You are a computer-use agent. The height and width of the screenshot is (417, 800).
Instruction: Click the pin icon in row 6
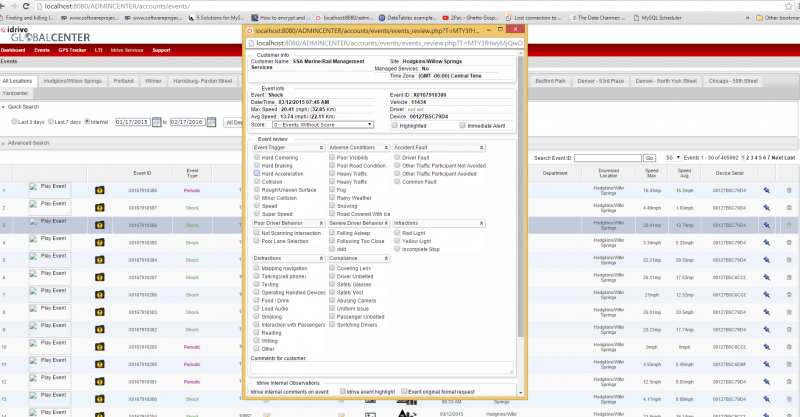(x=767, y=276)
